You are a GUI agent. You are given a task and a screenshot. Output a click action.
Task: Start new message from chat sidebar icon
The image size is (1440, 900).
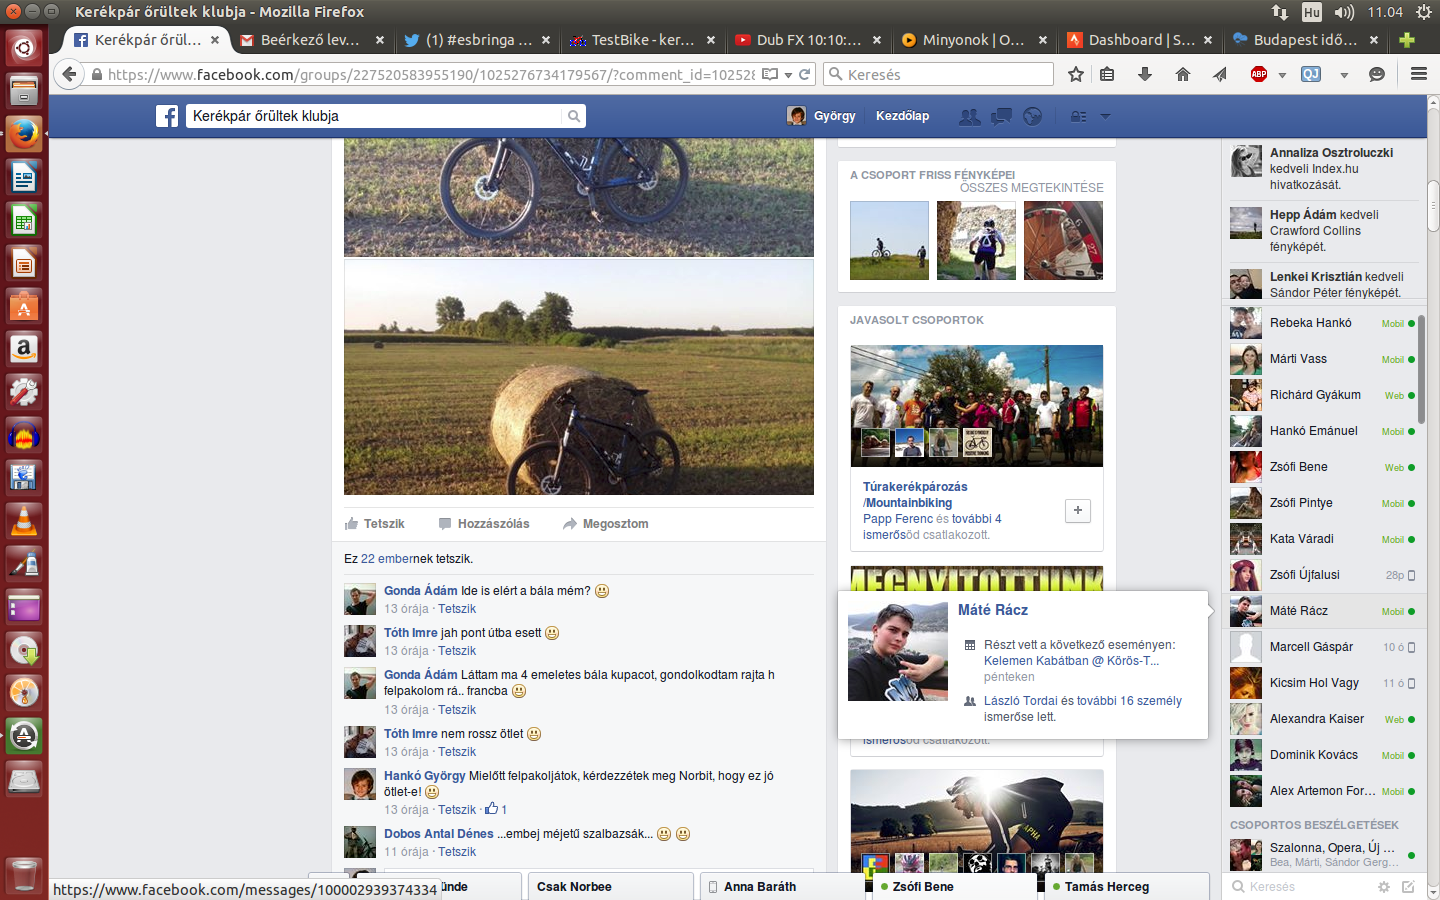(1408, 887)
